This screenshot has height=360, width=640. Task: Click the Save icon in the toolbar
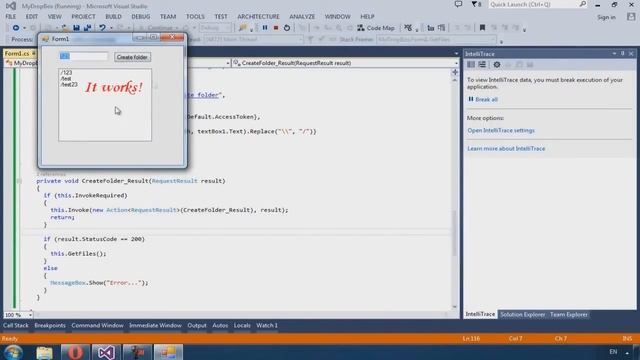(x=76, y=28)
